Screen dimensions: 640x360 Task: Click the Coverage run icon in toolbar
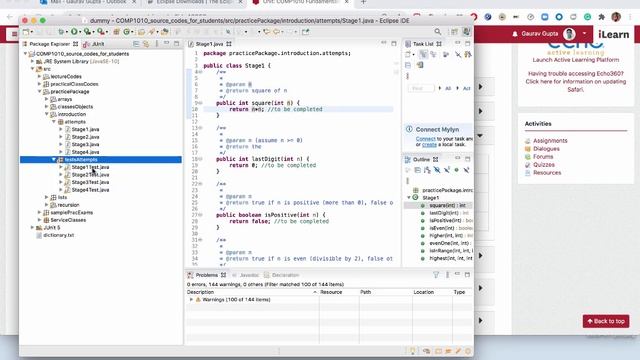(x=87, y=31)
